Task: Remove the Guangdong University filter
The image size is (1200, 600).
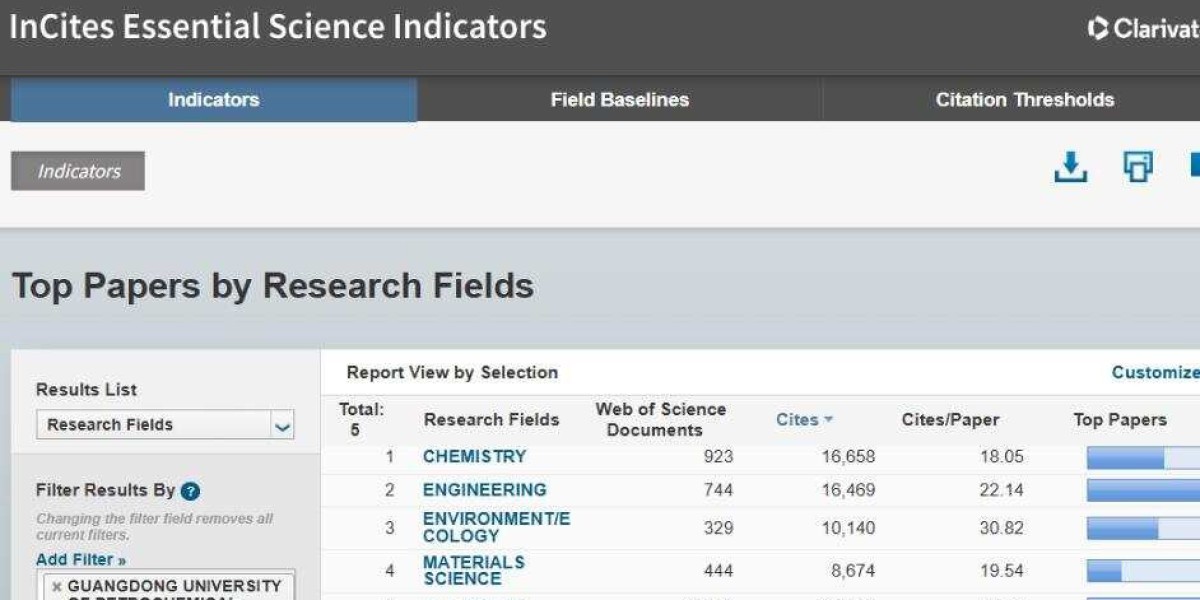Action: pyautogui.click(x=57, y=586)
